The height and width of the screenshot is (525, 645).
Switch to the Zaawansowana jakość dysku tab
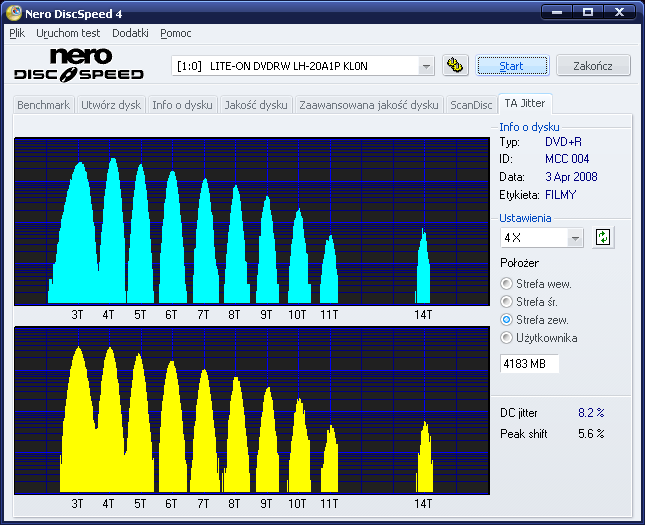click(369, 105)
